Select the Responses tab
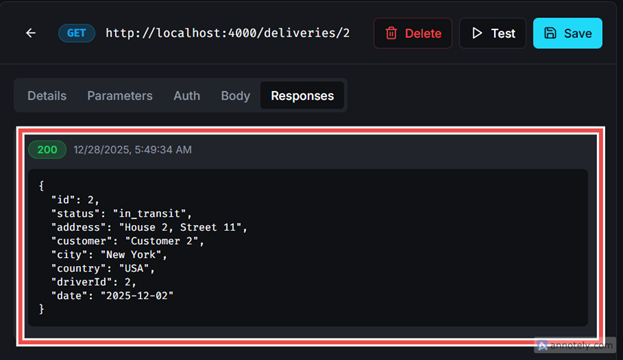This screenshot has height=360, width=623. (x=302, y=96)
